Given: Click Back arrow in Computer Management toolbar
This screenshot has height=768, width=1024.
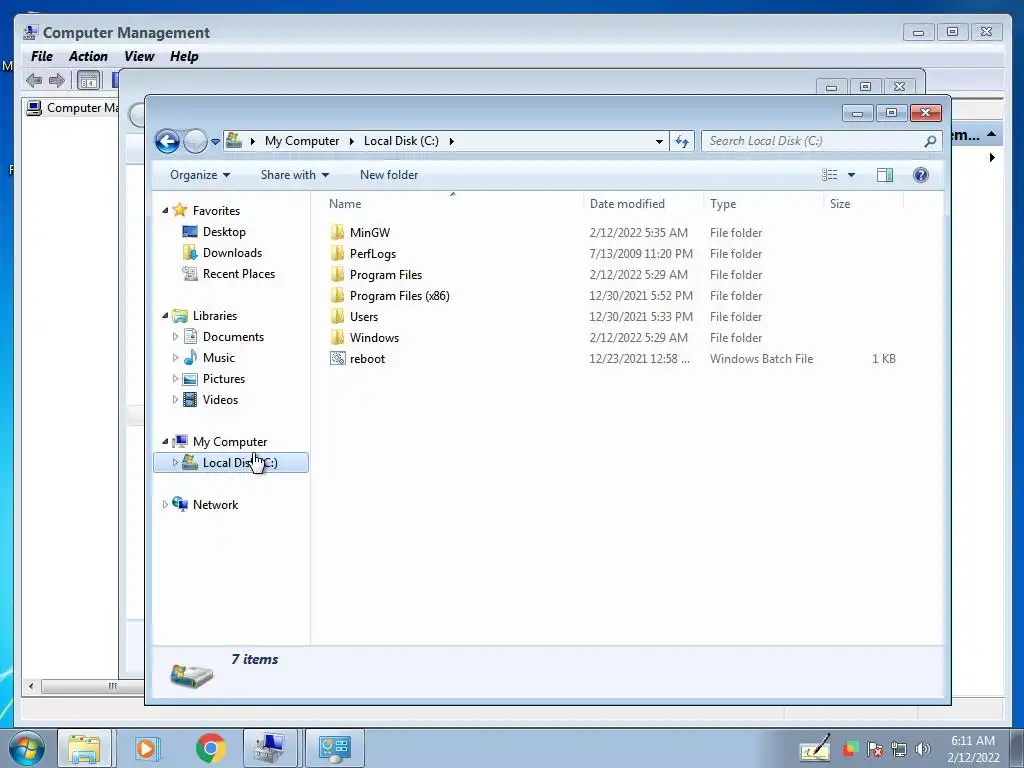Looking at the screenshot, I should click(34, 80).
